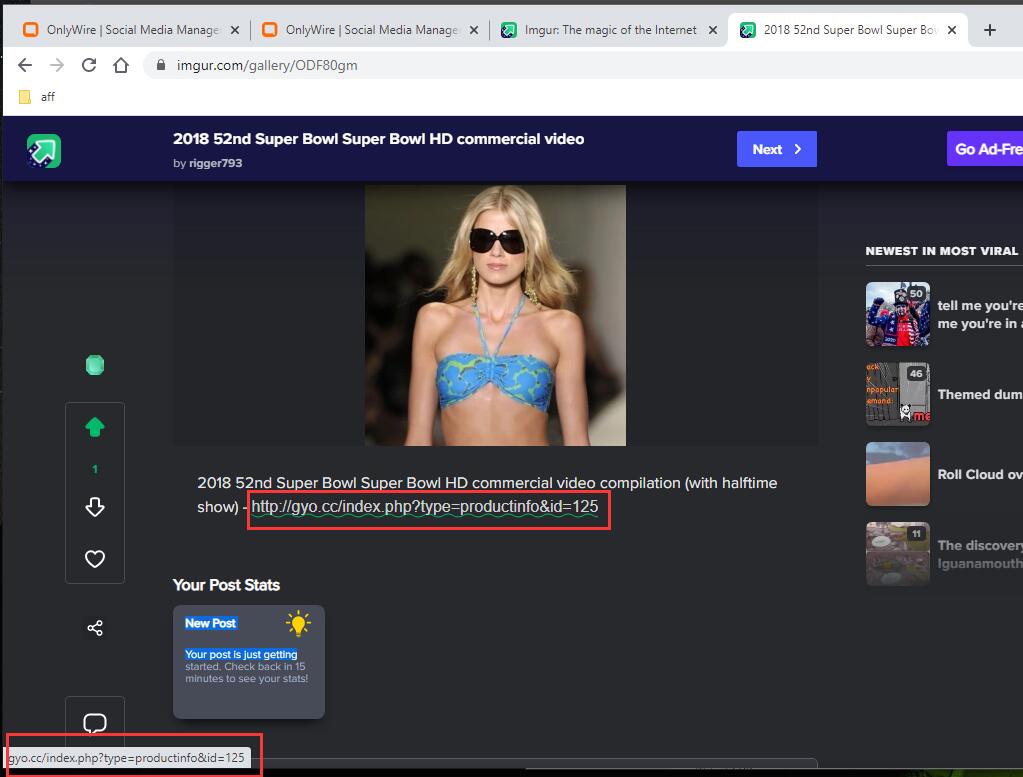Open the gyo.cc productinfo link
This screenshot has width=1023, height=777.
[x=424, y=507]
